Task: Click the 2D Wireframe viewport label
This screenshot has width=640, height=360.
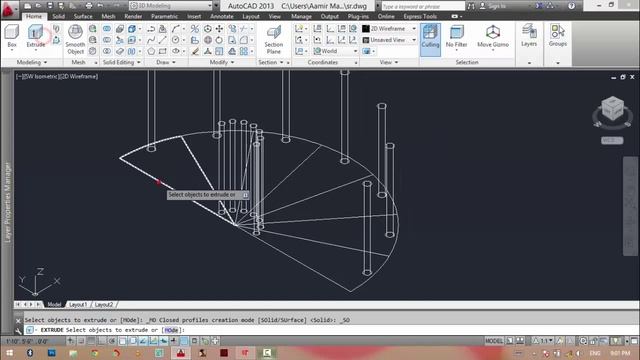Action: click(79, 76)
